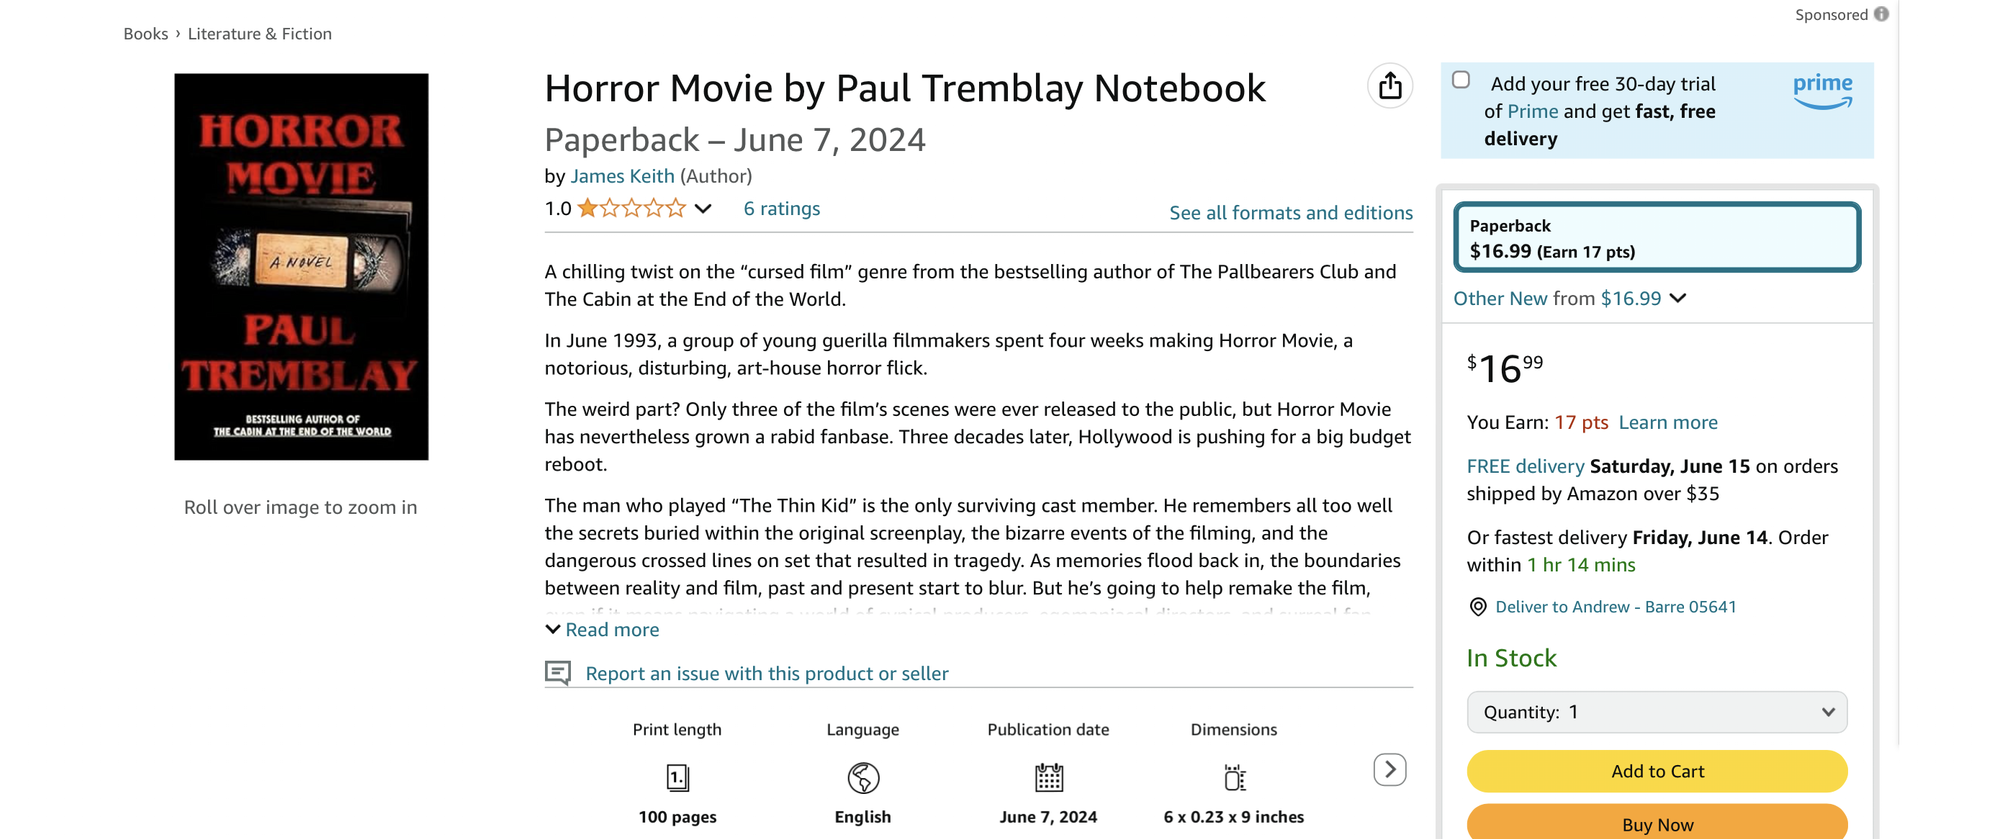
Task: Go to Literature & Fiction breadcrumb
Action: coord(259,34)
